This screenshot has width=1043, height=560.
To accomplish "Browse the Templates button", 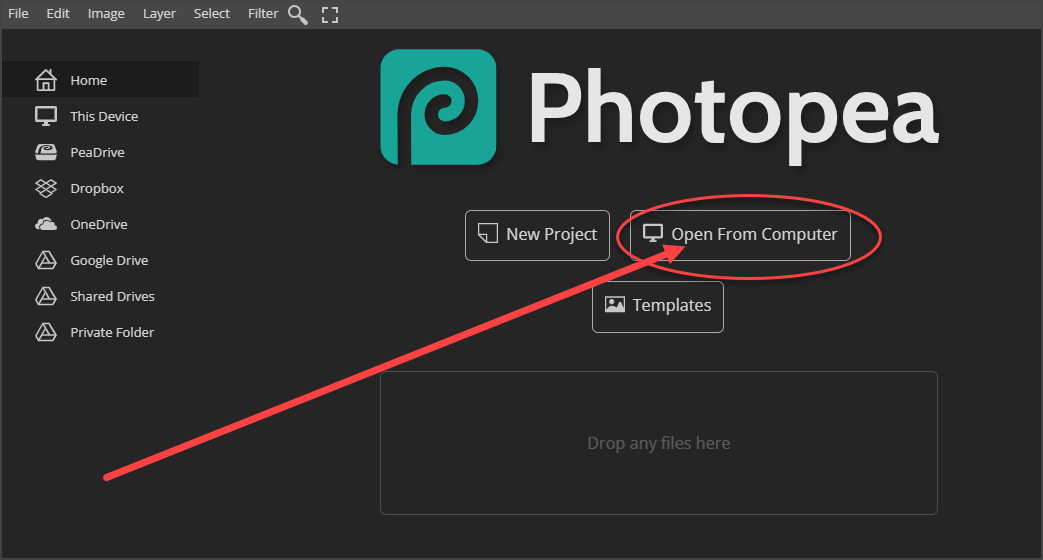I will coord(658,307).
